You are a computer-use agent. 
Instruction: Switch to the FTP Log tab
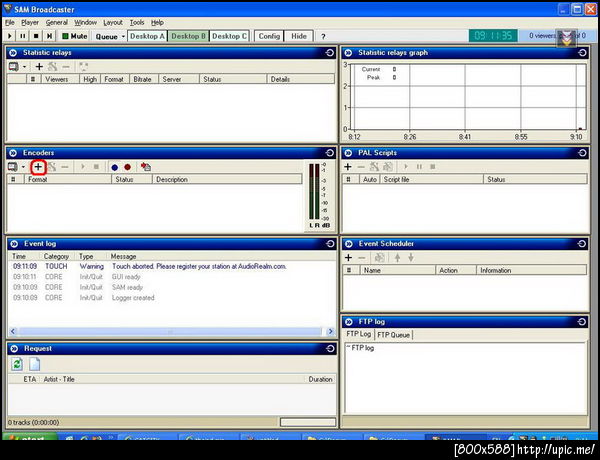coord(359,334)
